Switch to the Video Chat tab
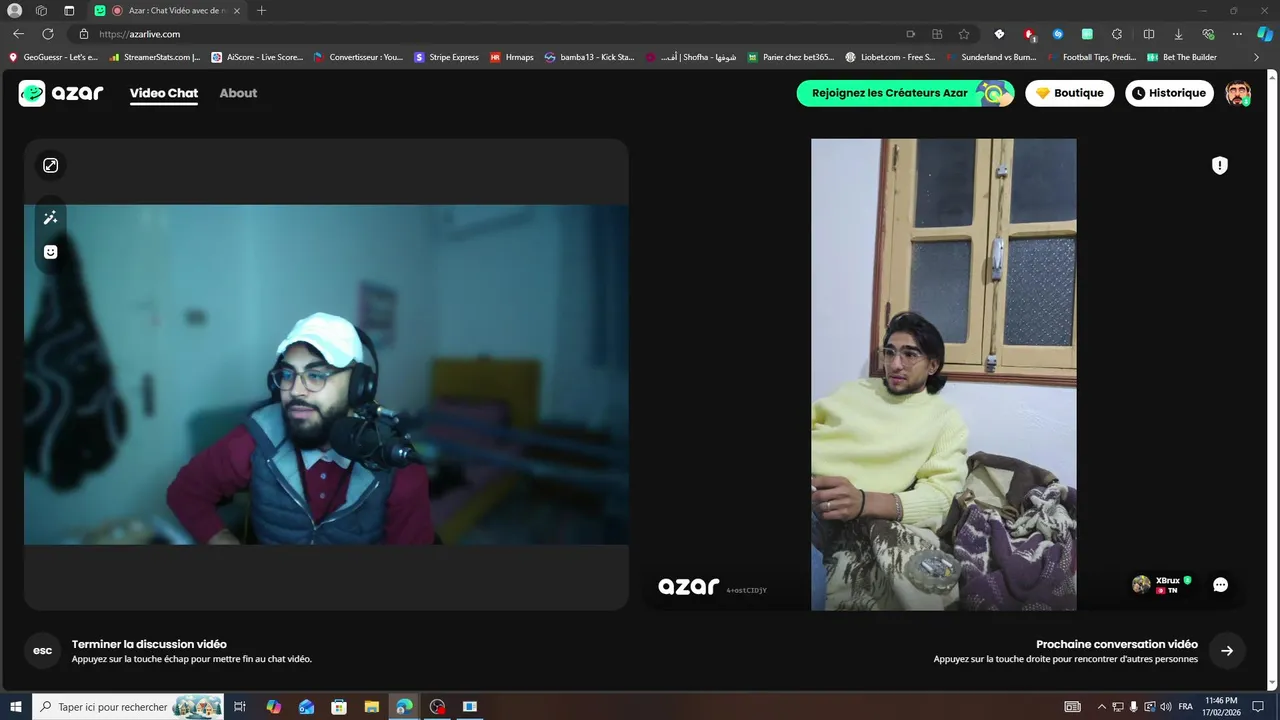Viewport: 1280px width, 720px height. pyautogui.click(x=164, y=93)
